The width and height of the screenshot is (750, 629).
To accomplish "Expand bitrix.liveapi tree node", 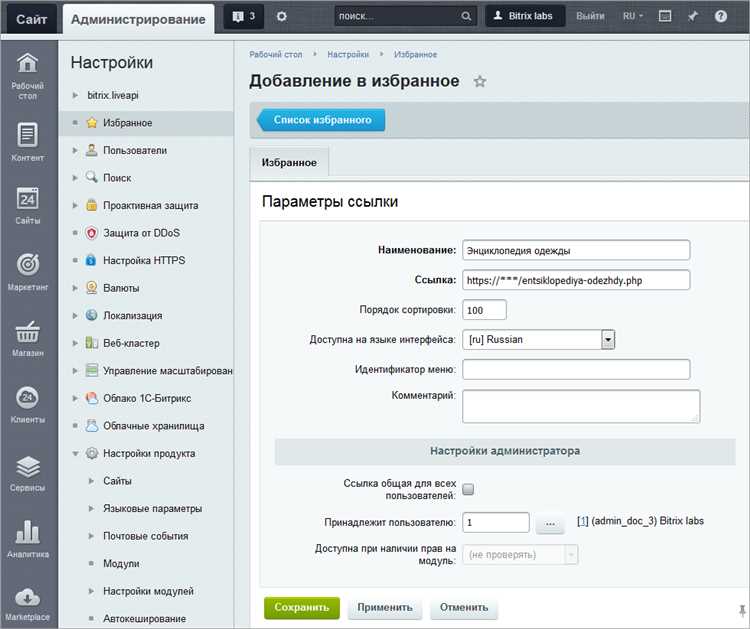I will click(75, 95).
